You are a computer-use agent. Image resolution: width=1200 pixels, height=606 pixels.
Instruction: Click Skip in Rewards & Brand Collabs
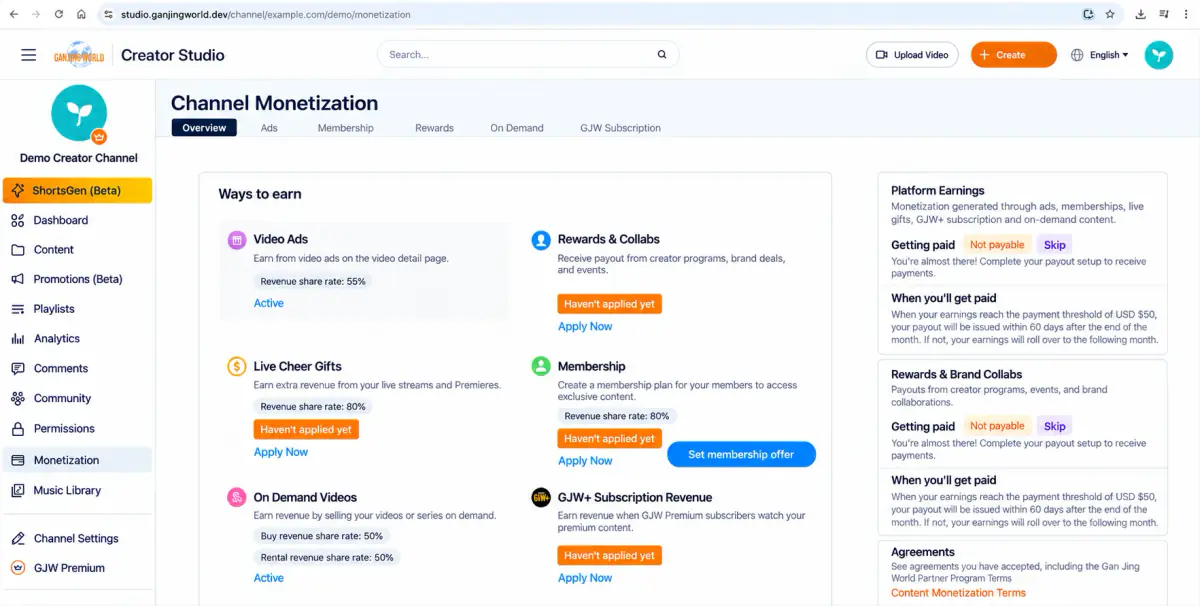click(x=1055, y=426)
